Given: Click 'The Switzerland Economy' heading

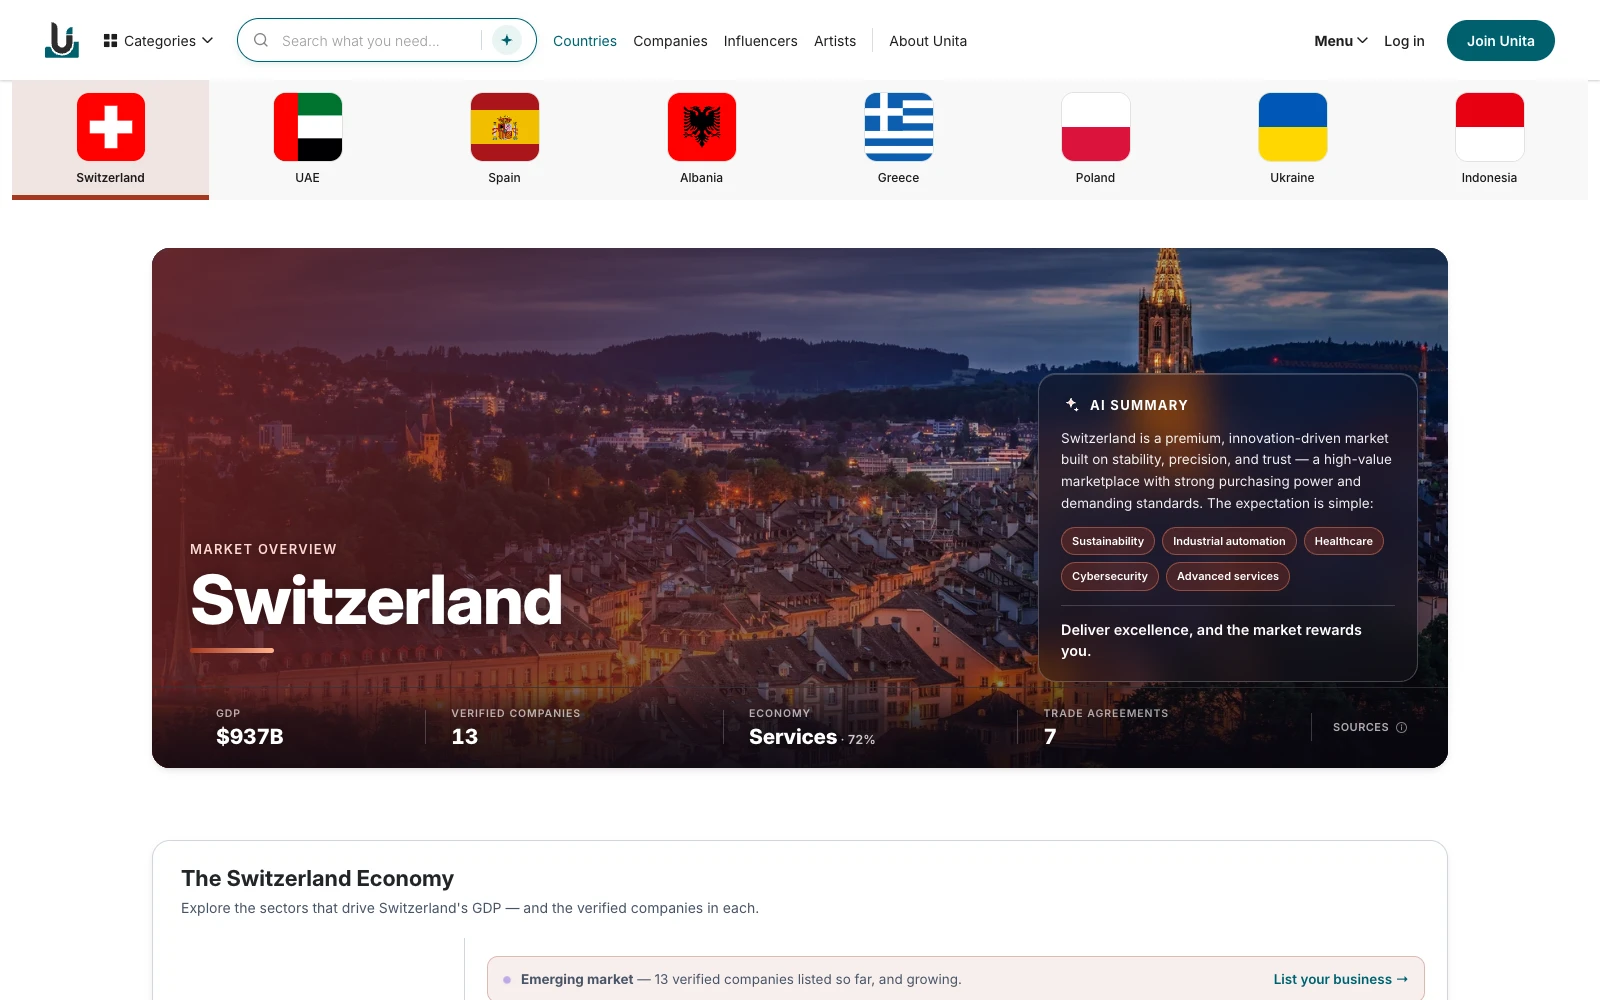Looking at the screenshot, I should 318,878.
